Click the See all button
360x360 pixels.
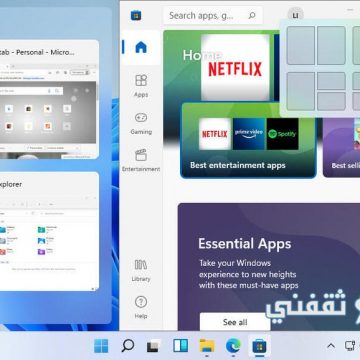click(235, 322)
